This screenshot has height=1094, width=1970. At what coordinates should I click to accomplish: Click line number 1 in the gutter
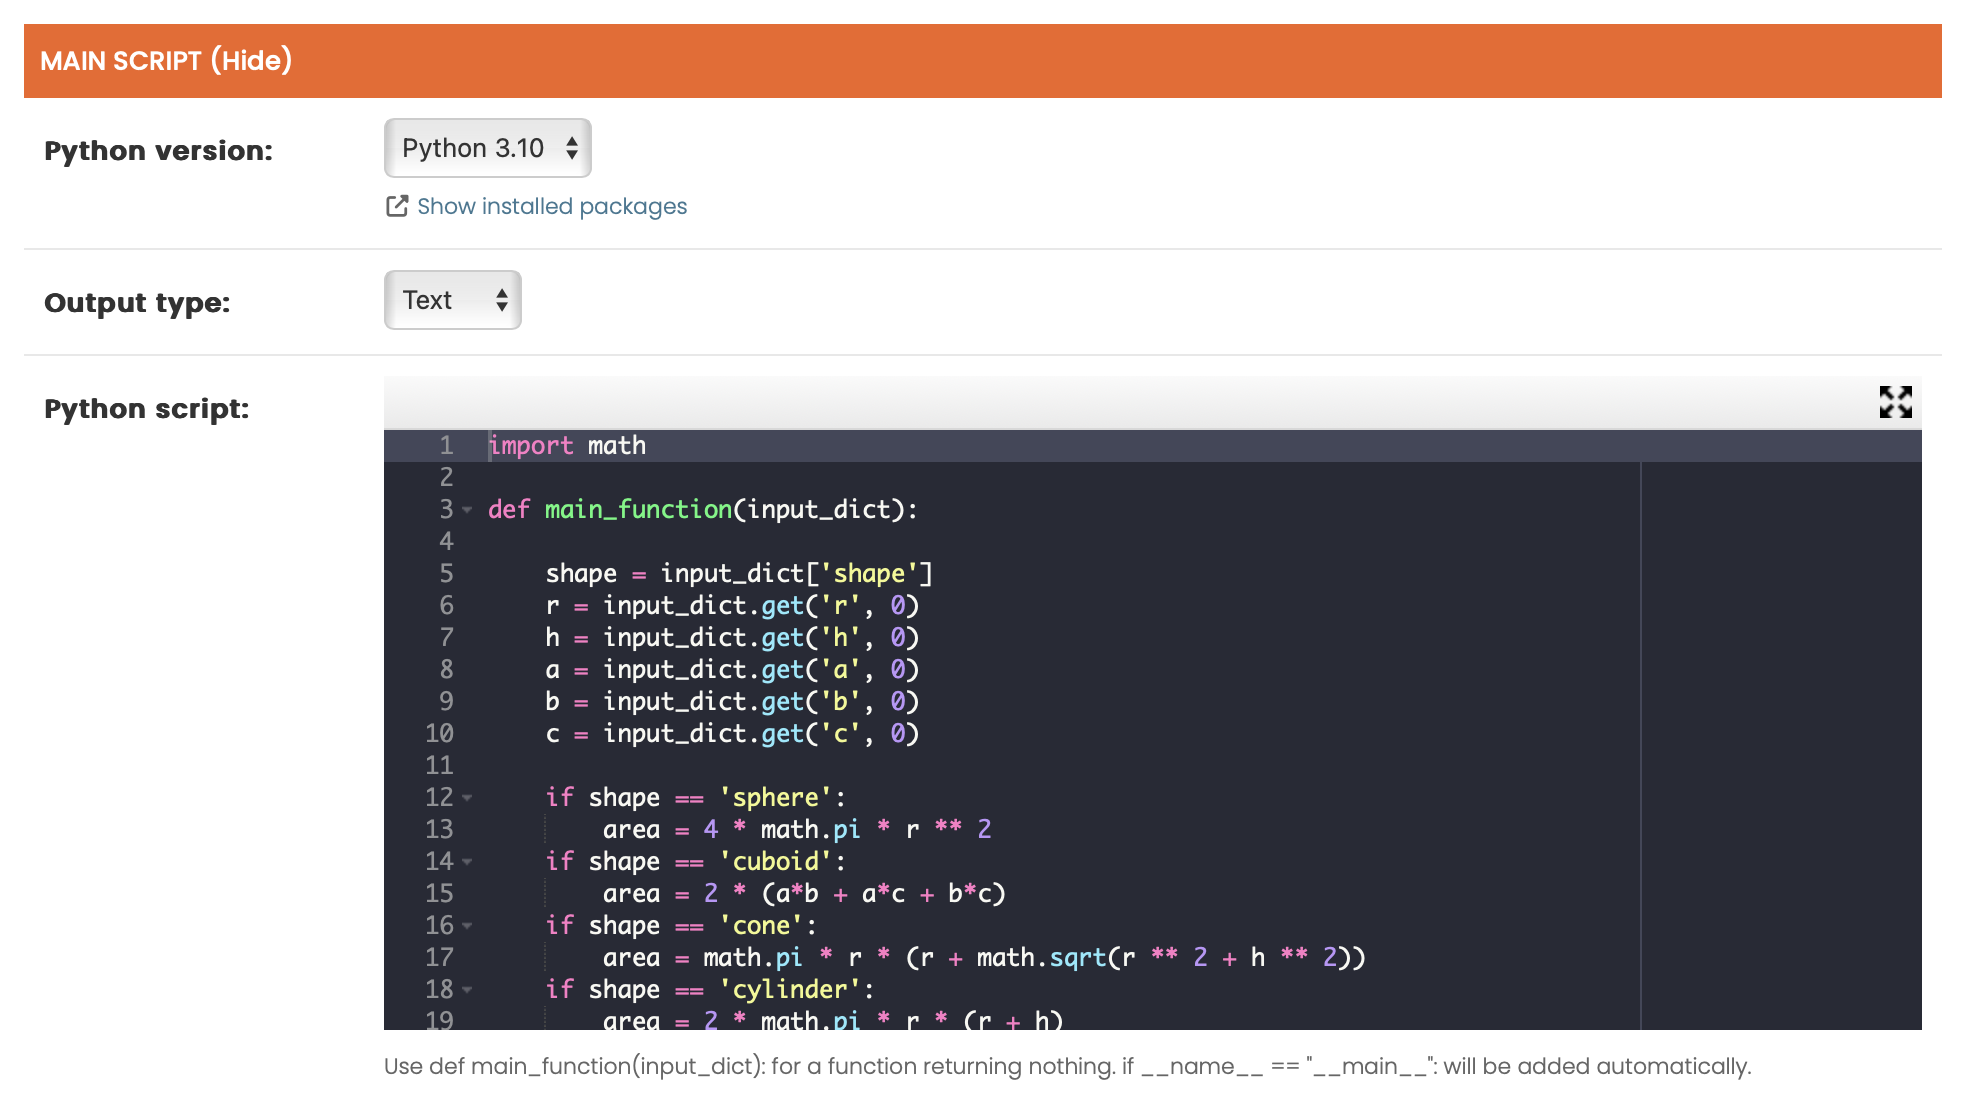tap(446, 446)
